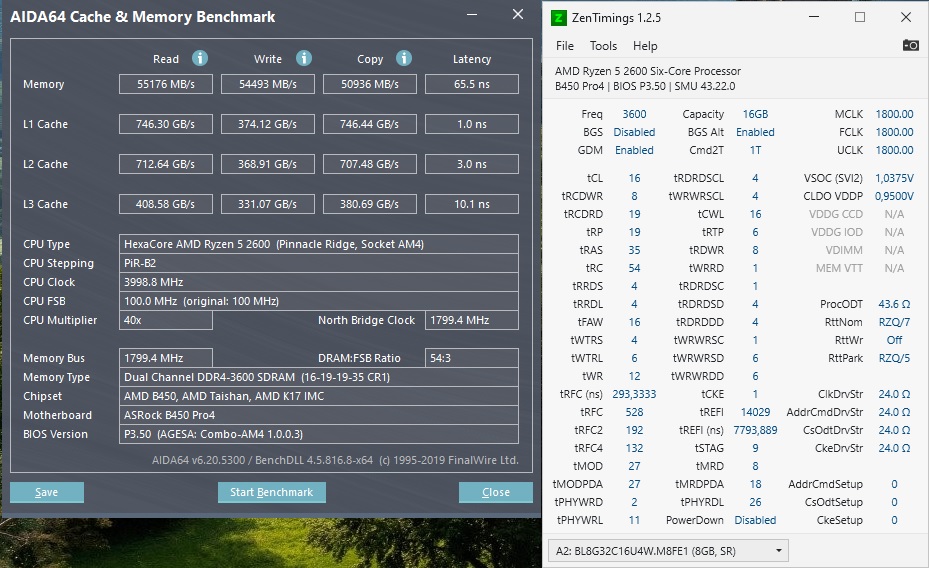
Task: Click BIOS Version field P3.50
Action: (319, 434)
